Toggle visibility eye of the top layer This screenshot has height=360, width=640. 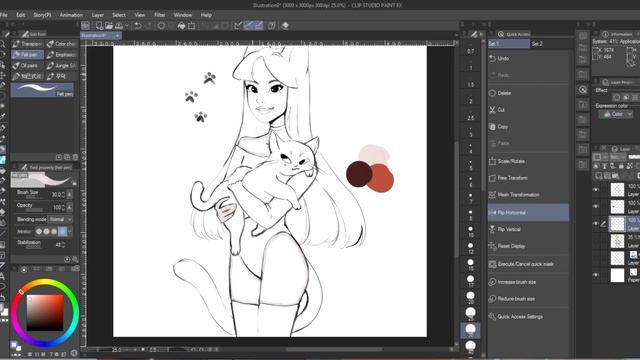point(596,189)
